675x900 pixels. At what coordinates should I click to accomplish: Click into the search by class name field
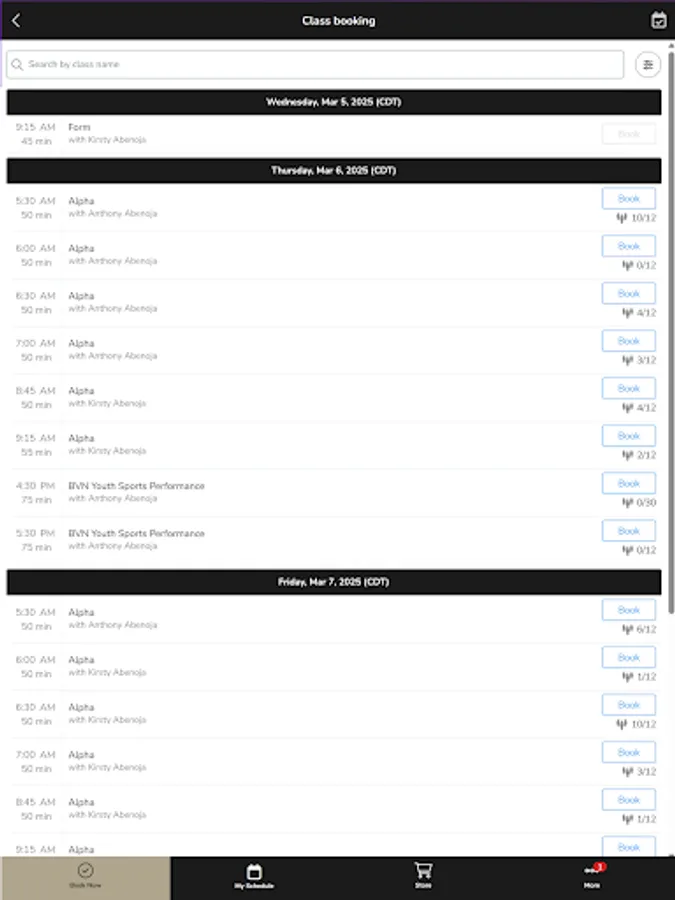pos(300,64)
